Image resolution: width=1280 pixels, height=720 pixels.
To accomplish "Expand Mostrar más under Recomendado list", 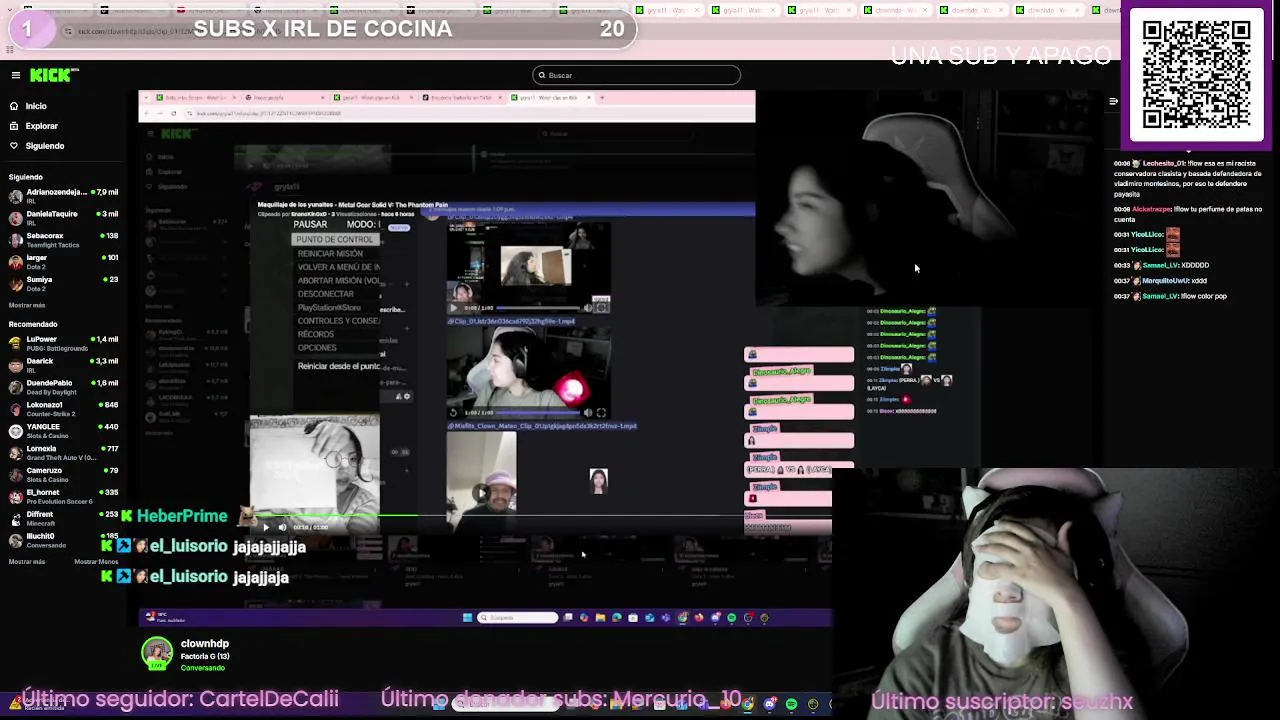I will (27, 562).
